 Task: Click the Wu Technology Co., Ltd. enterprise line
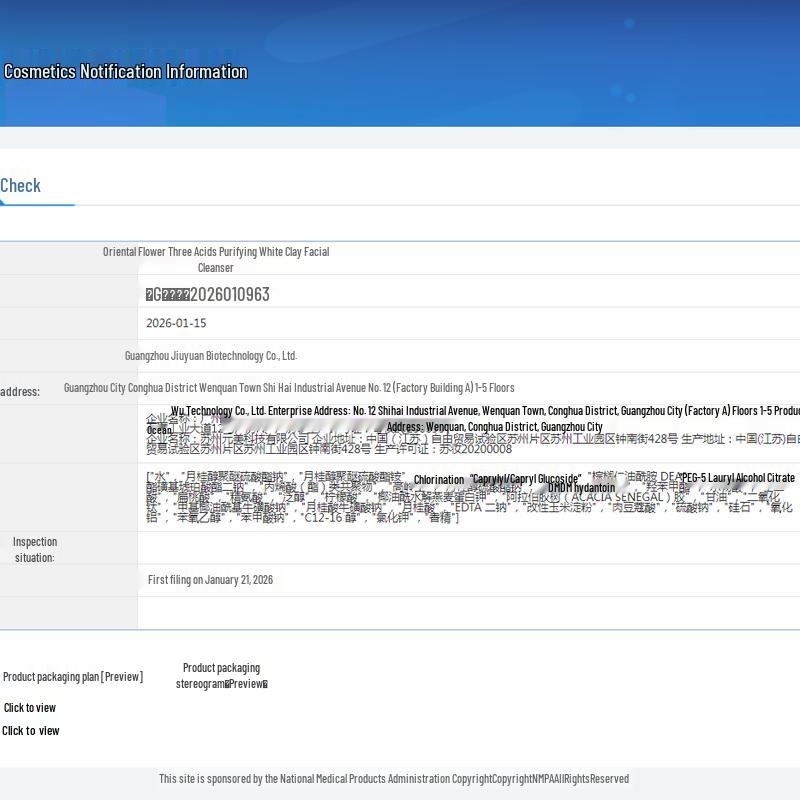pyautogui.click(x=485, y=411)
